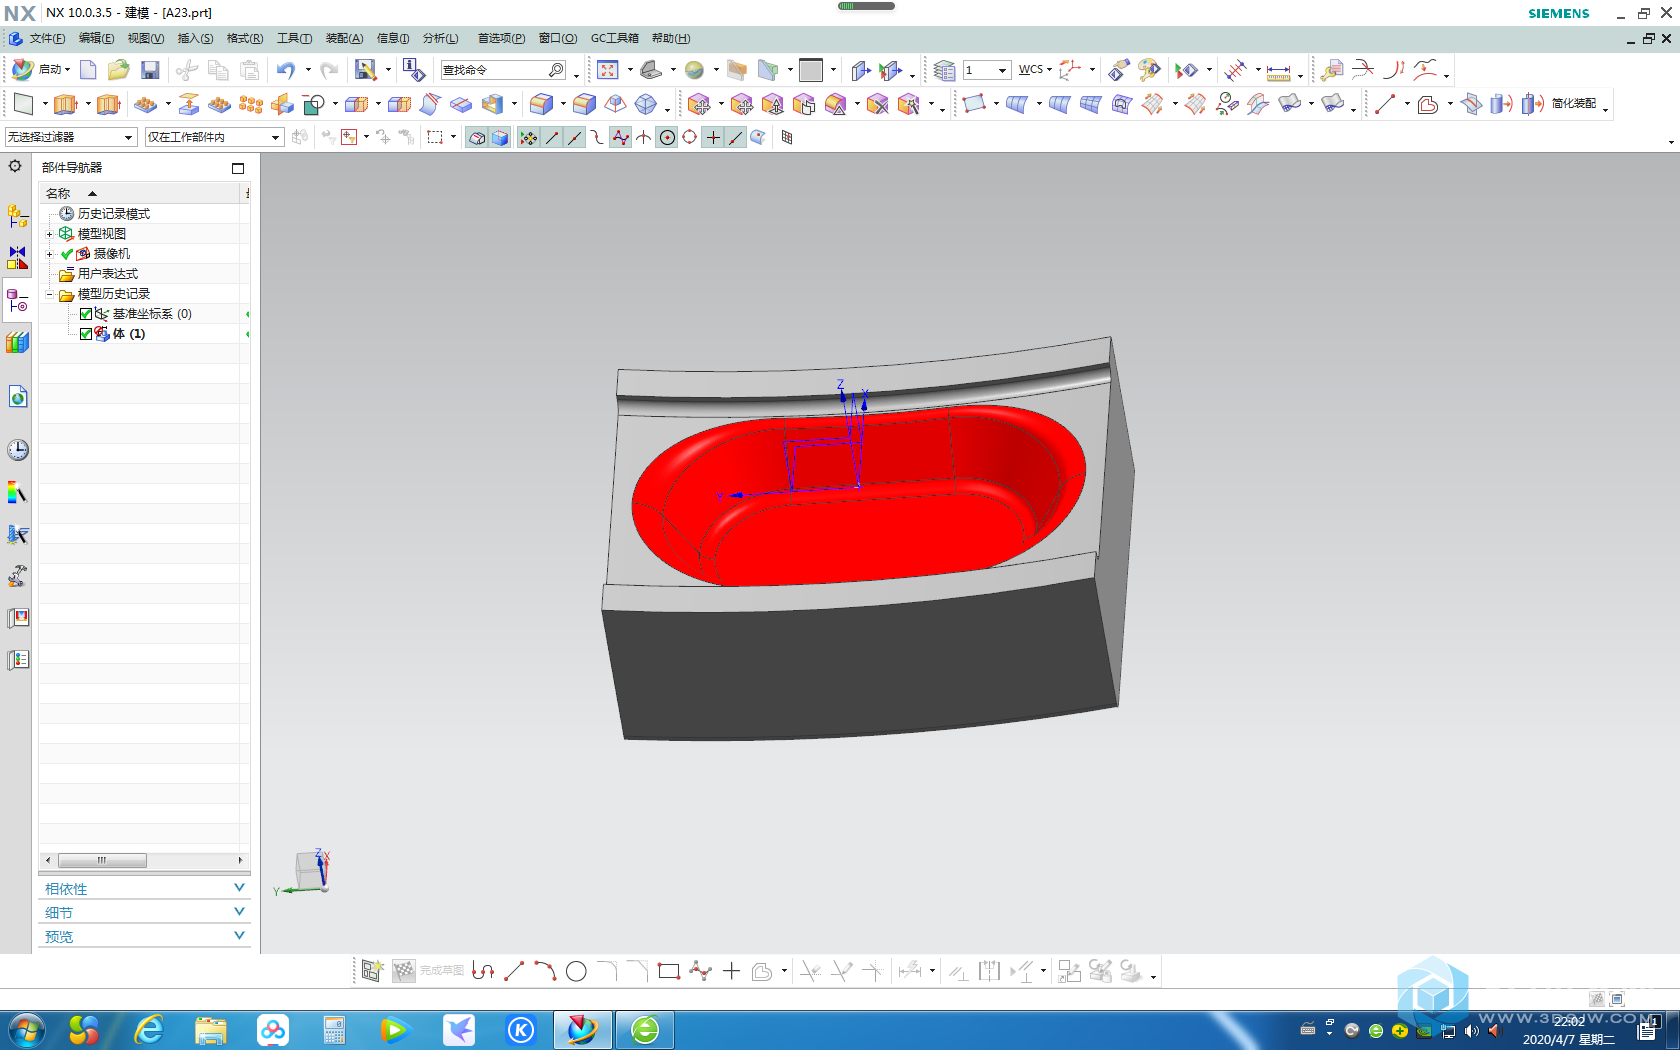Image resolution: width=1680 pixels, height=1050 pixels.
Task: Toggle checkbox for 体 (1)
Action: [86, 334]
